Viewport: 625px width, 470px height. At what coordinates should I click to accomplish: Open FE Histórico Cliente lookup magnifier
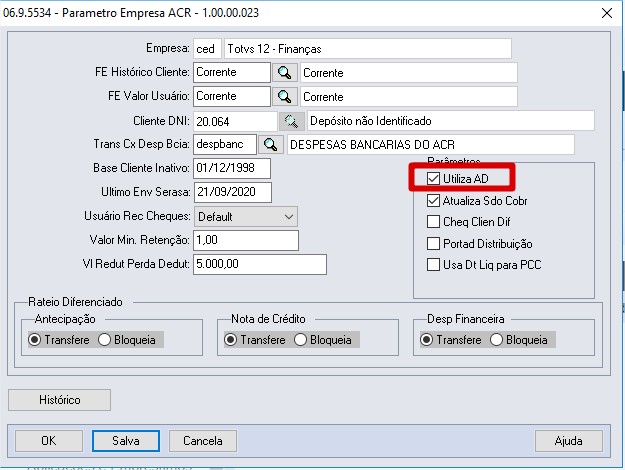[x=285, y=73]
